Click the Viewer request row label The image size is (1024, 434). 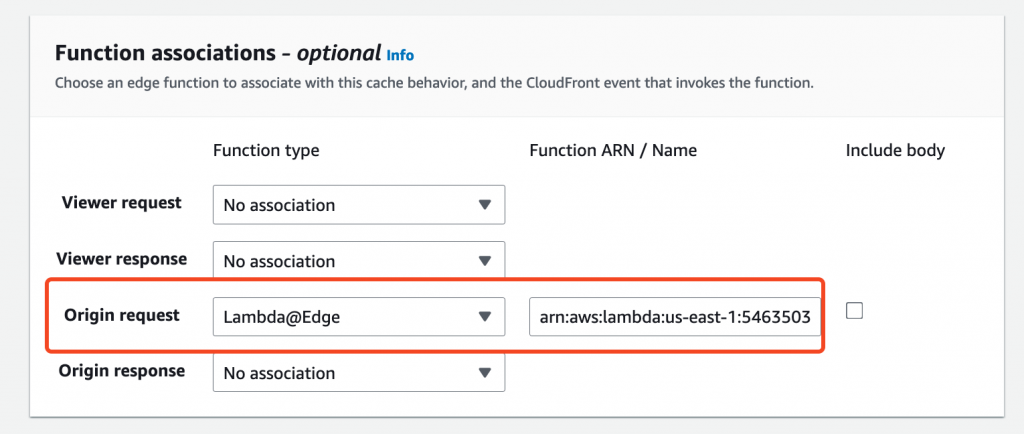[x=122, y=202]
